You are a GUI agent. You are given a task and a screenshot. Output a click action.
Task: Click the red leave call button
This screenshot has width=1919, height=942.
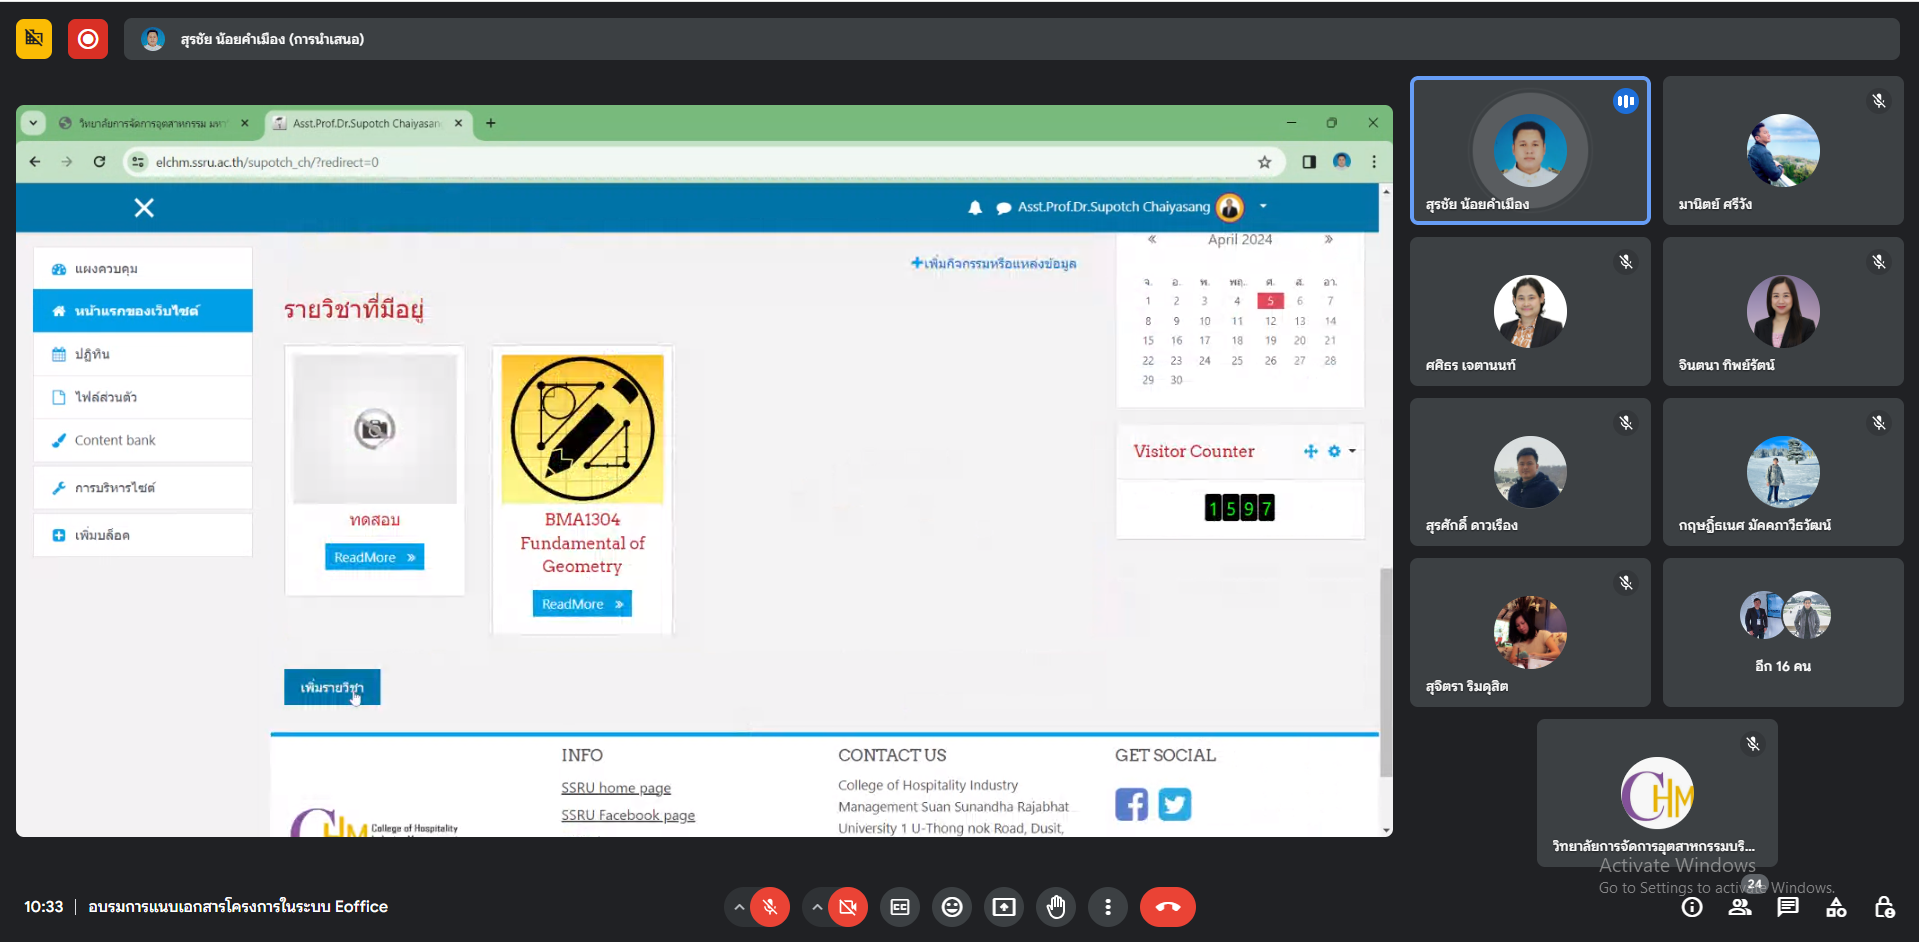1167,907
